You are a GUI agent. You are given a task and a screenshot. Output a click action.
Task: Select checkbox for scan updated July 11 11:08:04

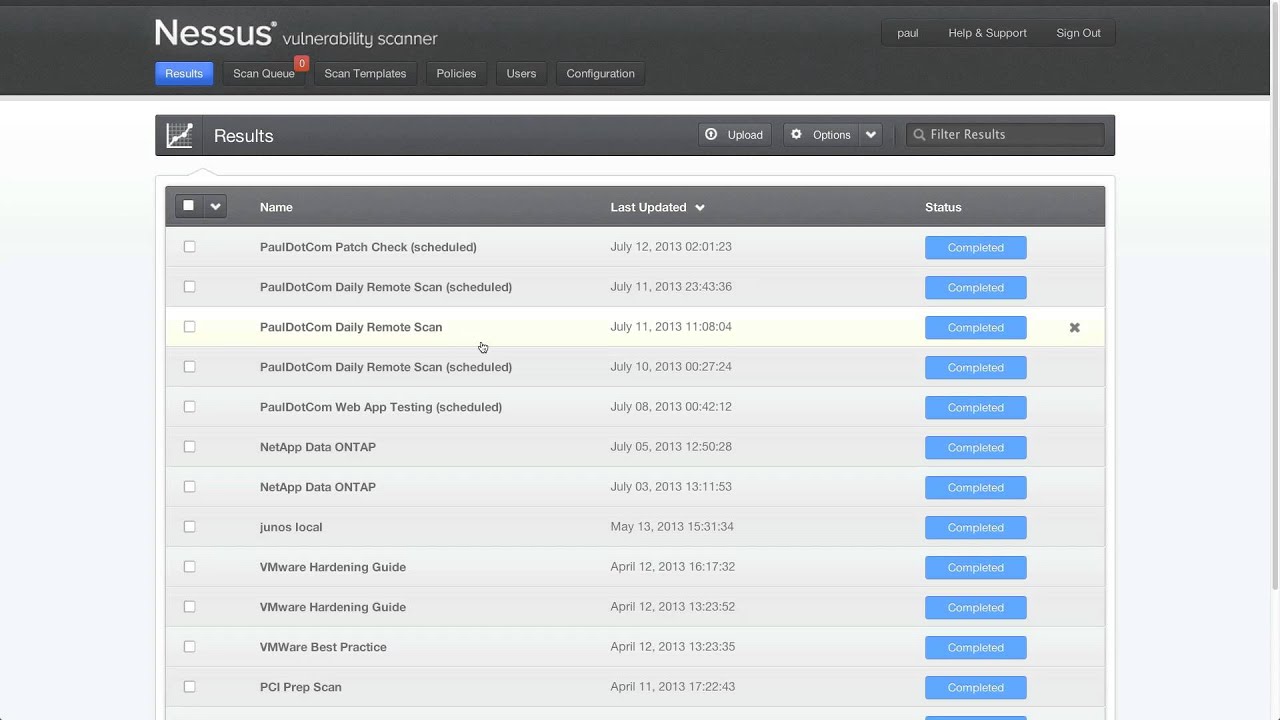tap(189, 326)
